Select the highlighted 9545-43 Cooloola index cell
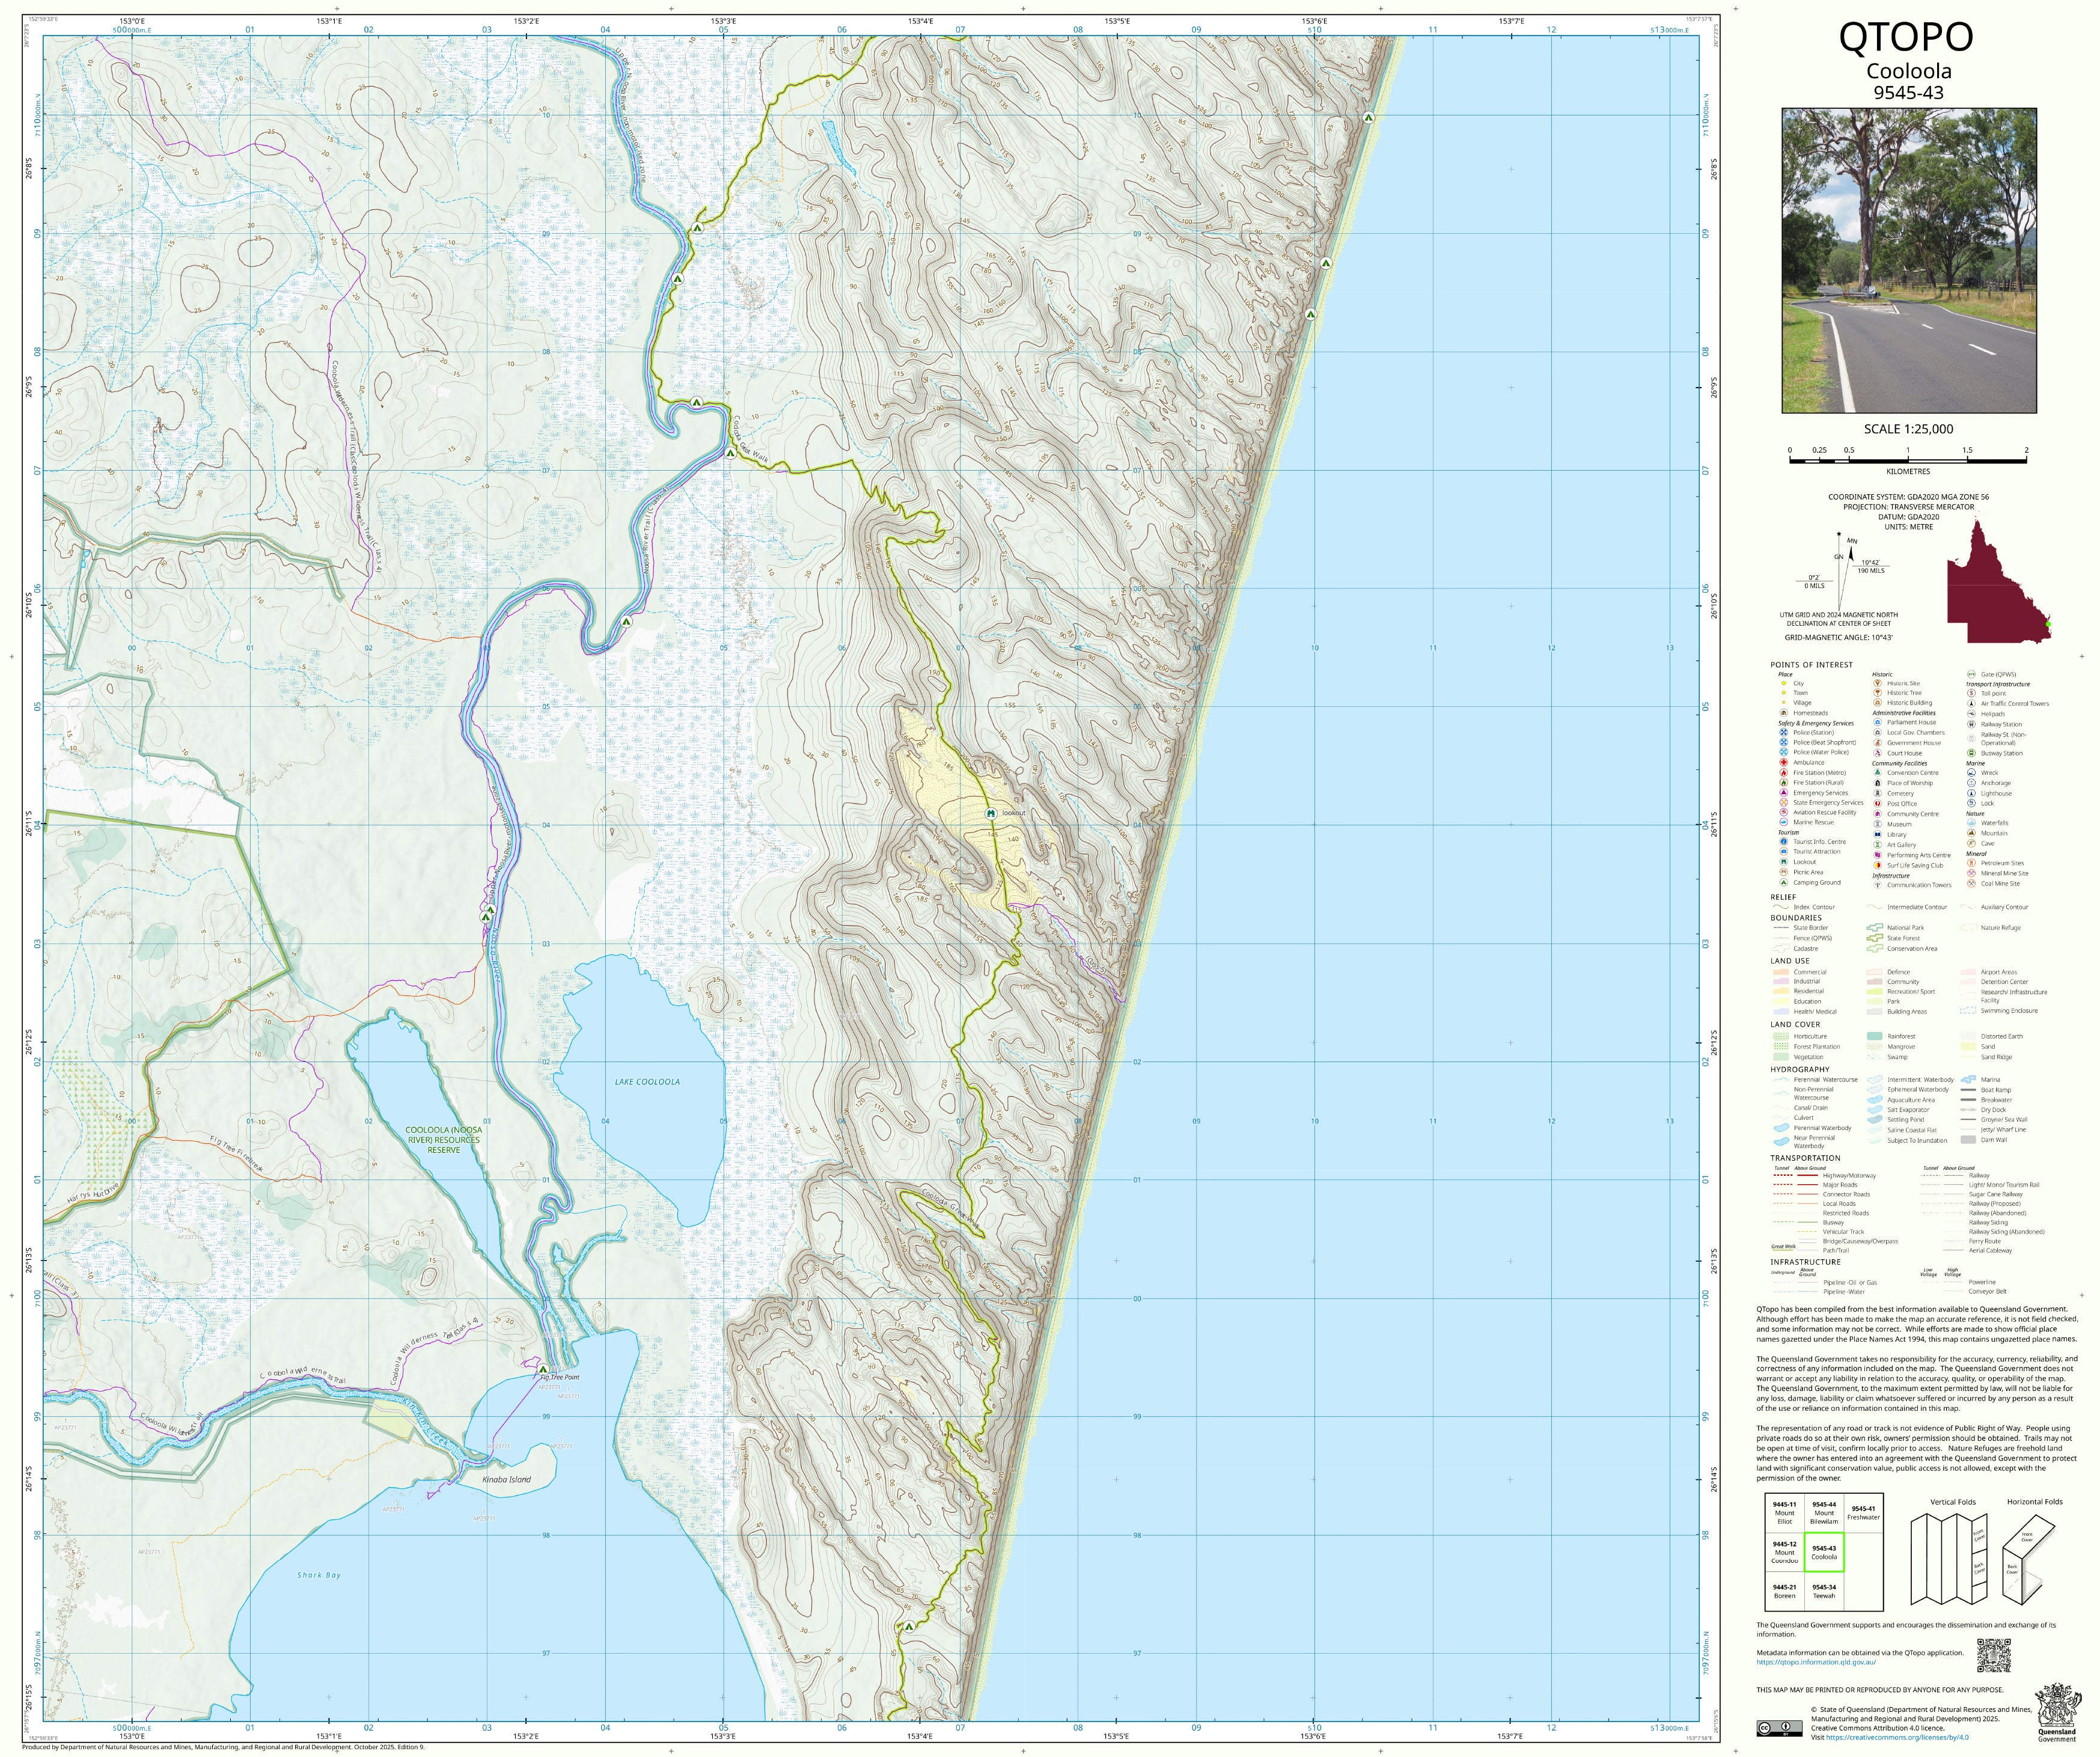The width and height of the screenshot is (2100, 1757). pos(1824,1552)
